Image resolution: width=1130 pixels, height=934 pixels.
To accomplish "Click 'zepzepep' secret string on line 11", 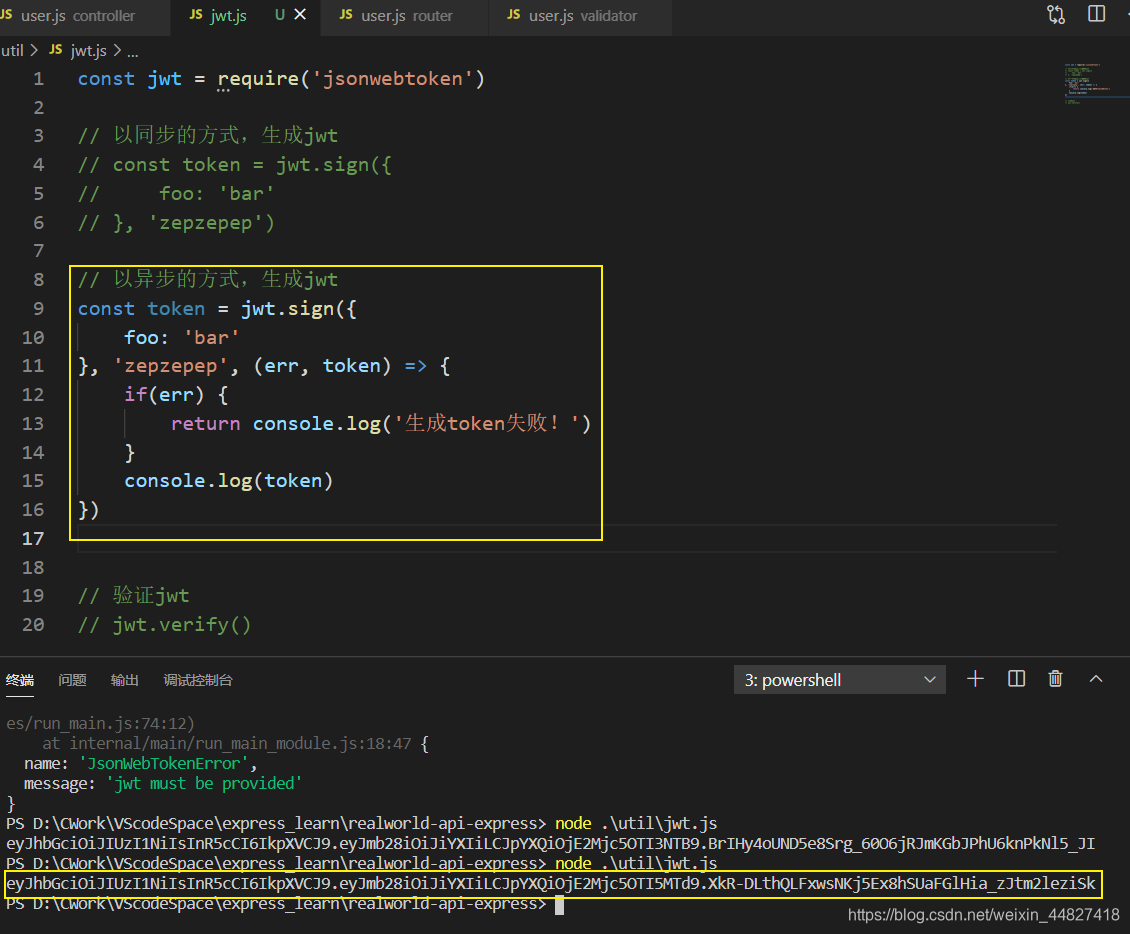I will point(171,366).
